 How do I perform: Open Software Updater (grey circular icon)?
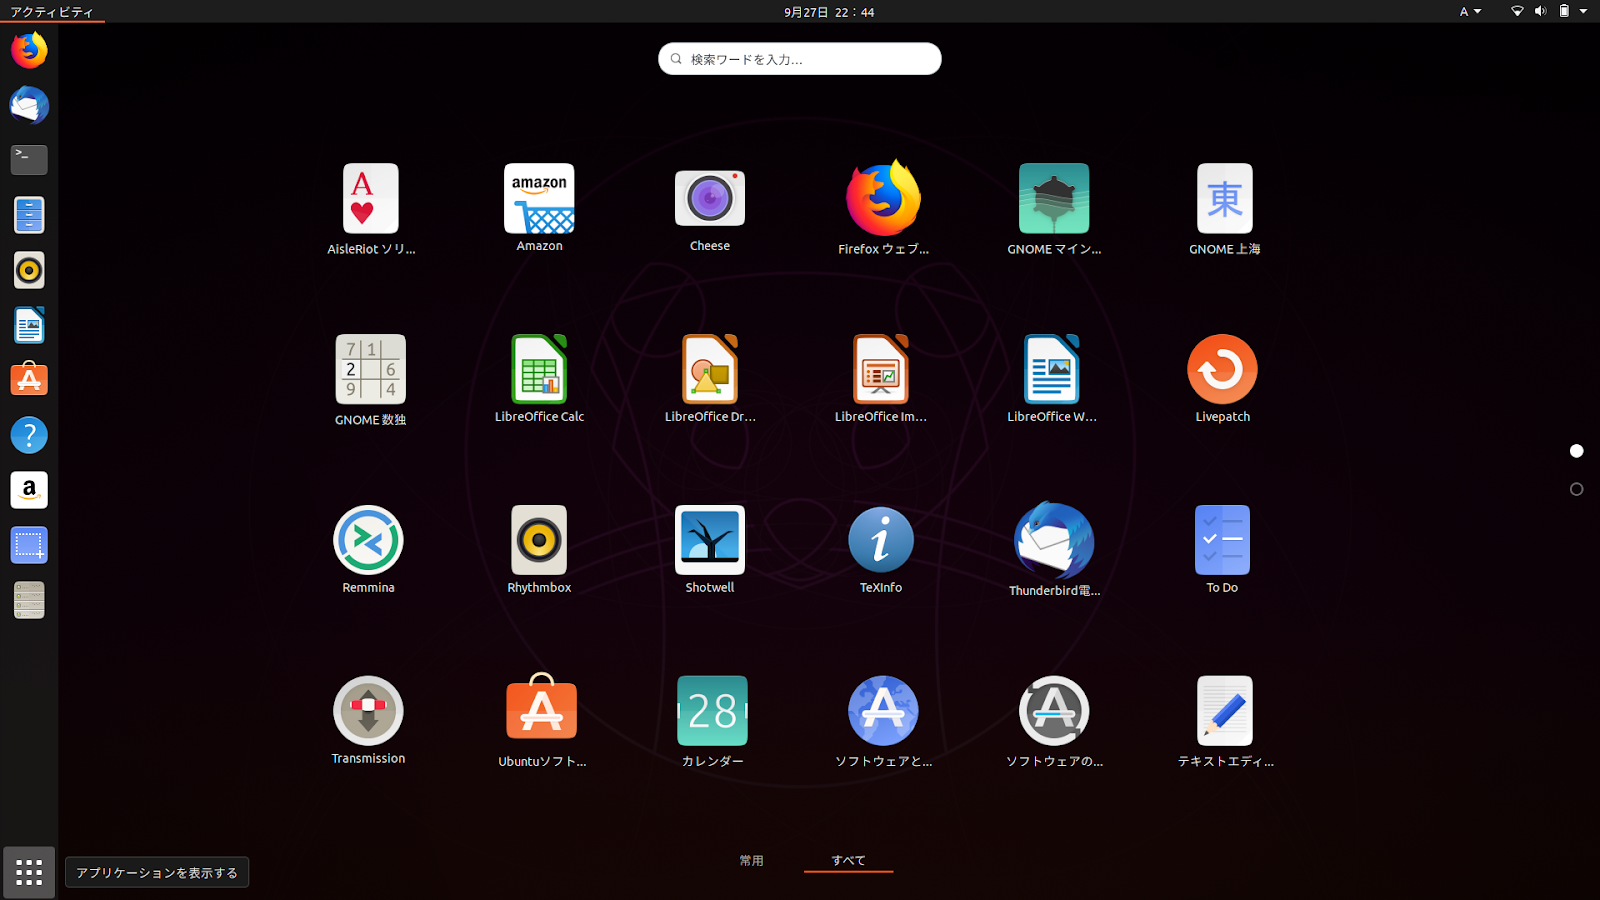1054,711
